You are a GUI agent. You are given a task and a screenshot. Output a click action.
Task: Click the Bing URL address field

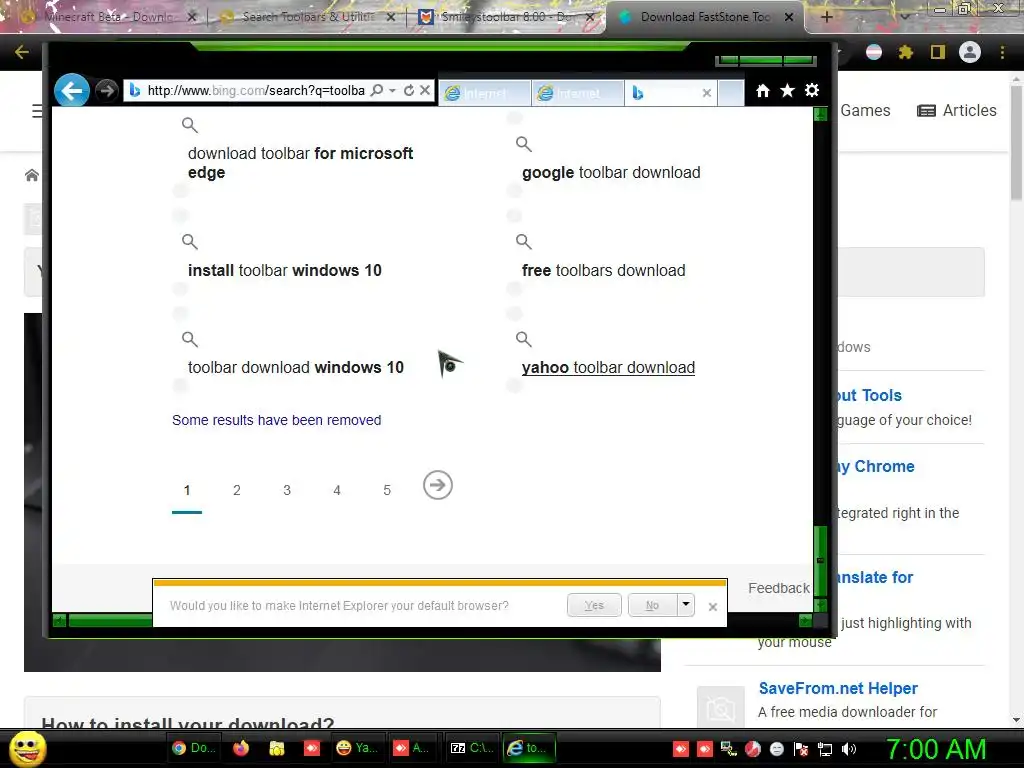click(x=256, y=90)
